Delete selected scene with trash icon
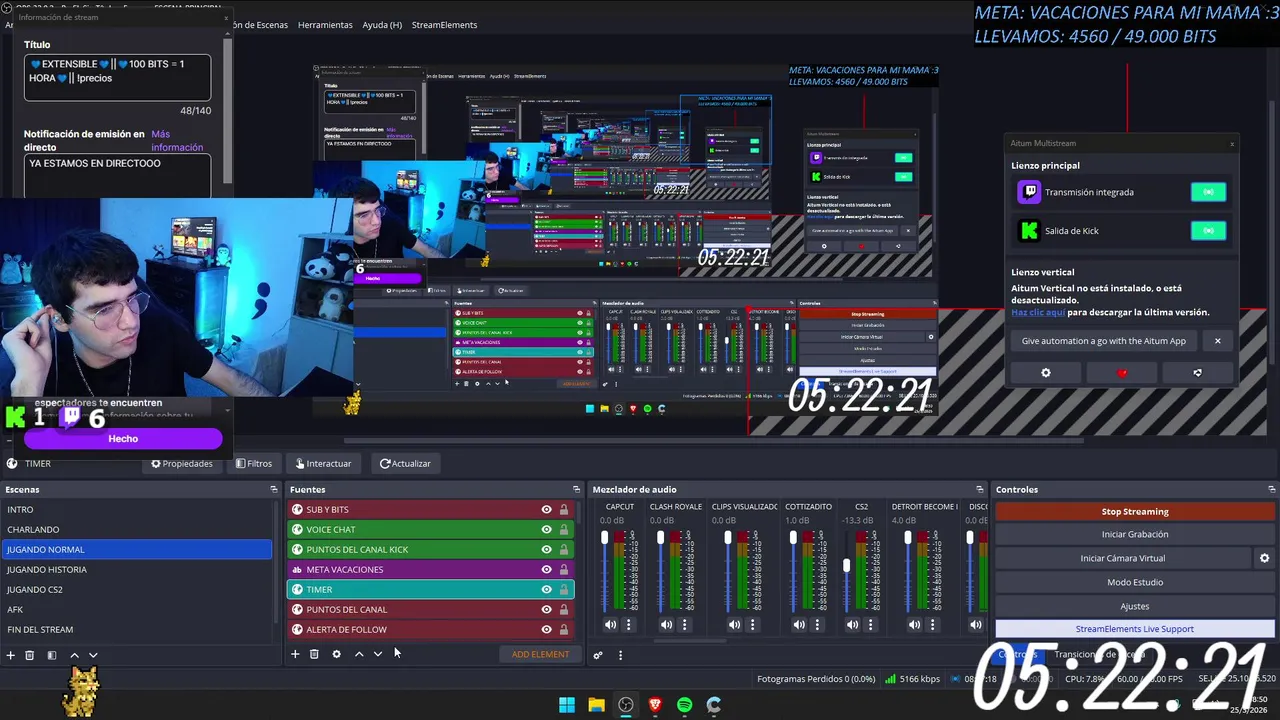1280x720 pixels. pyautogui.click(x=30, y=655)
